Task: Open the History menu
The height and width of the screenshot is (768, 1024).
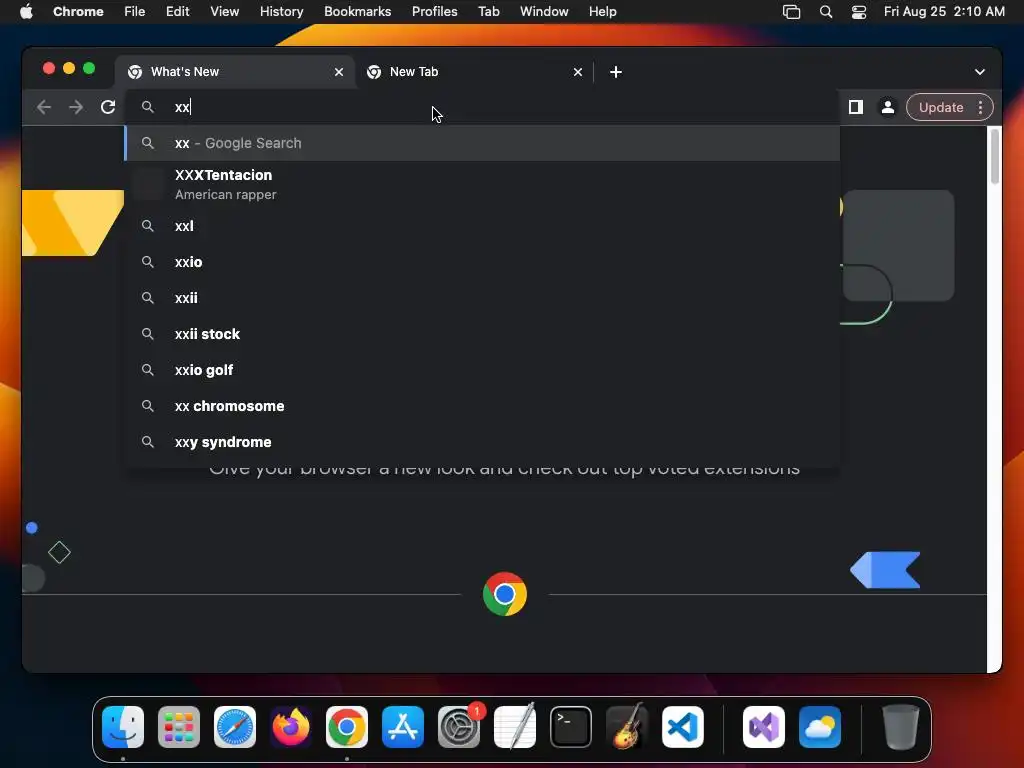Action: pos(281,12)
